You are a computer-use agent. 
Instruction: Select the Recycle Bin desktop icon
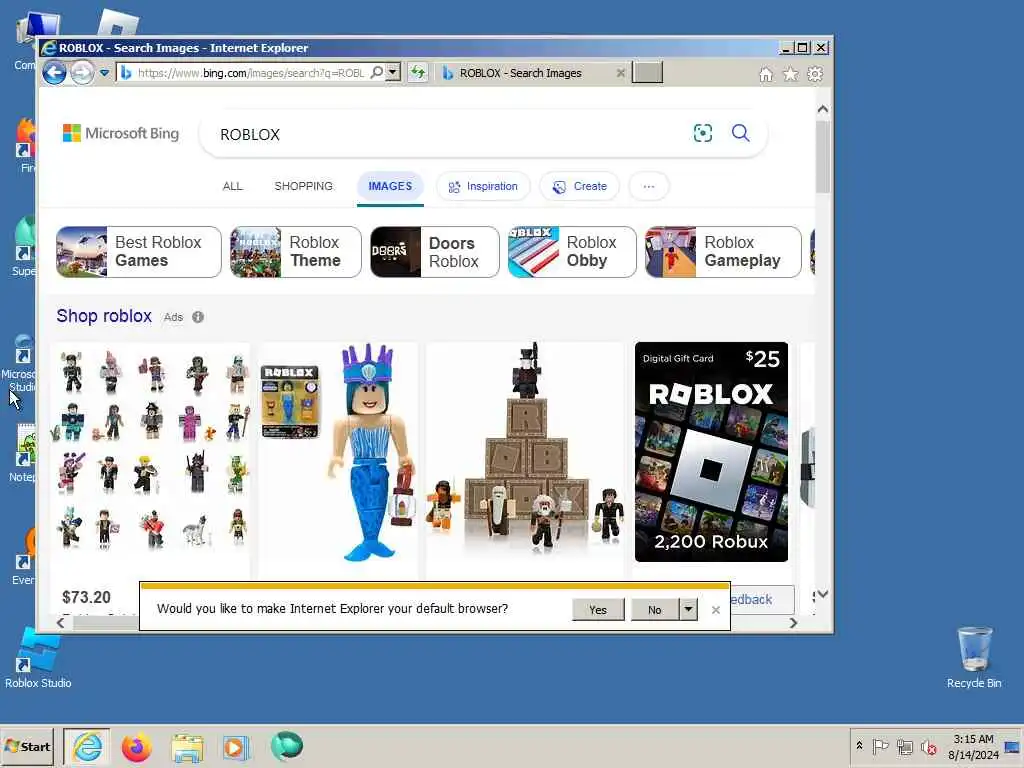[974, 658]
